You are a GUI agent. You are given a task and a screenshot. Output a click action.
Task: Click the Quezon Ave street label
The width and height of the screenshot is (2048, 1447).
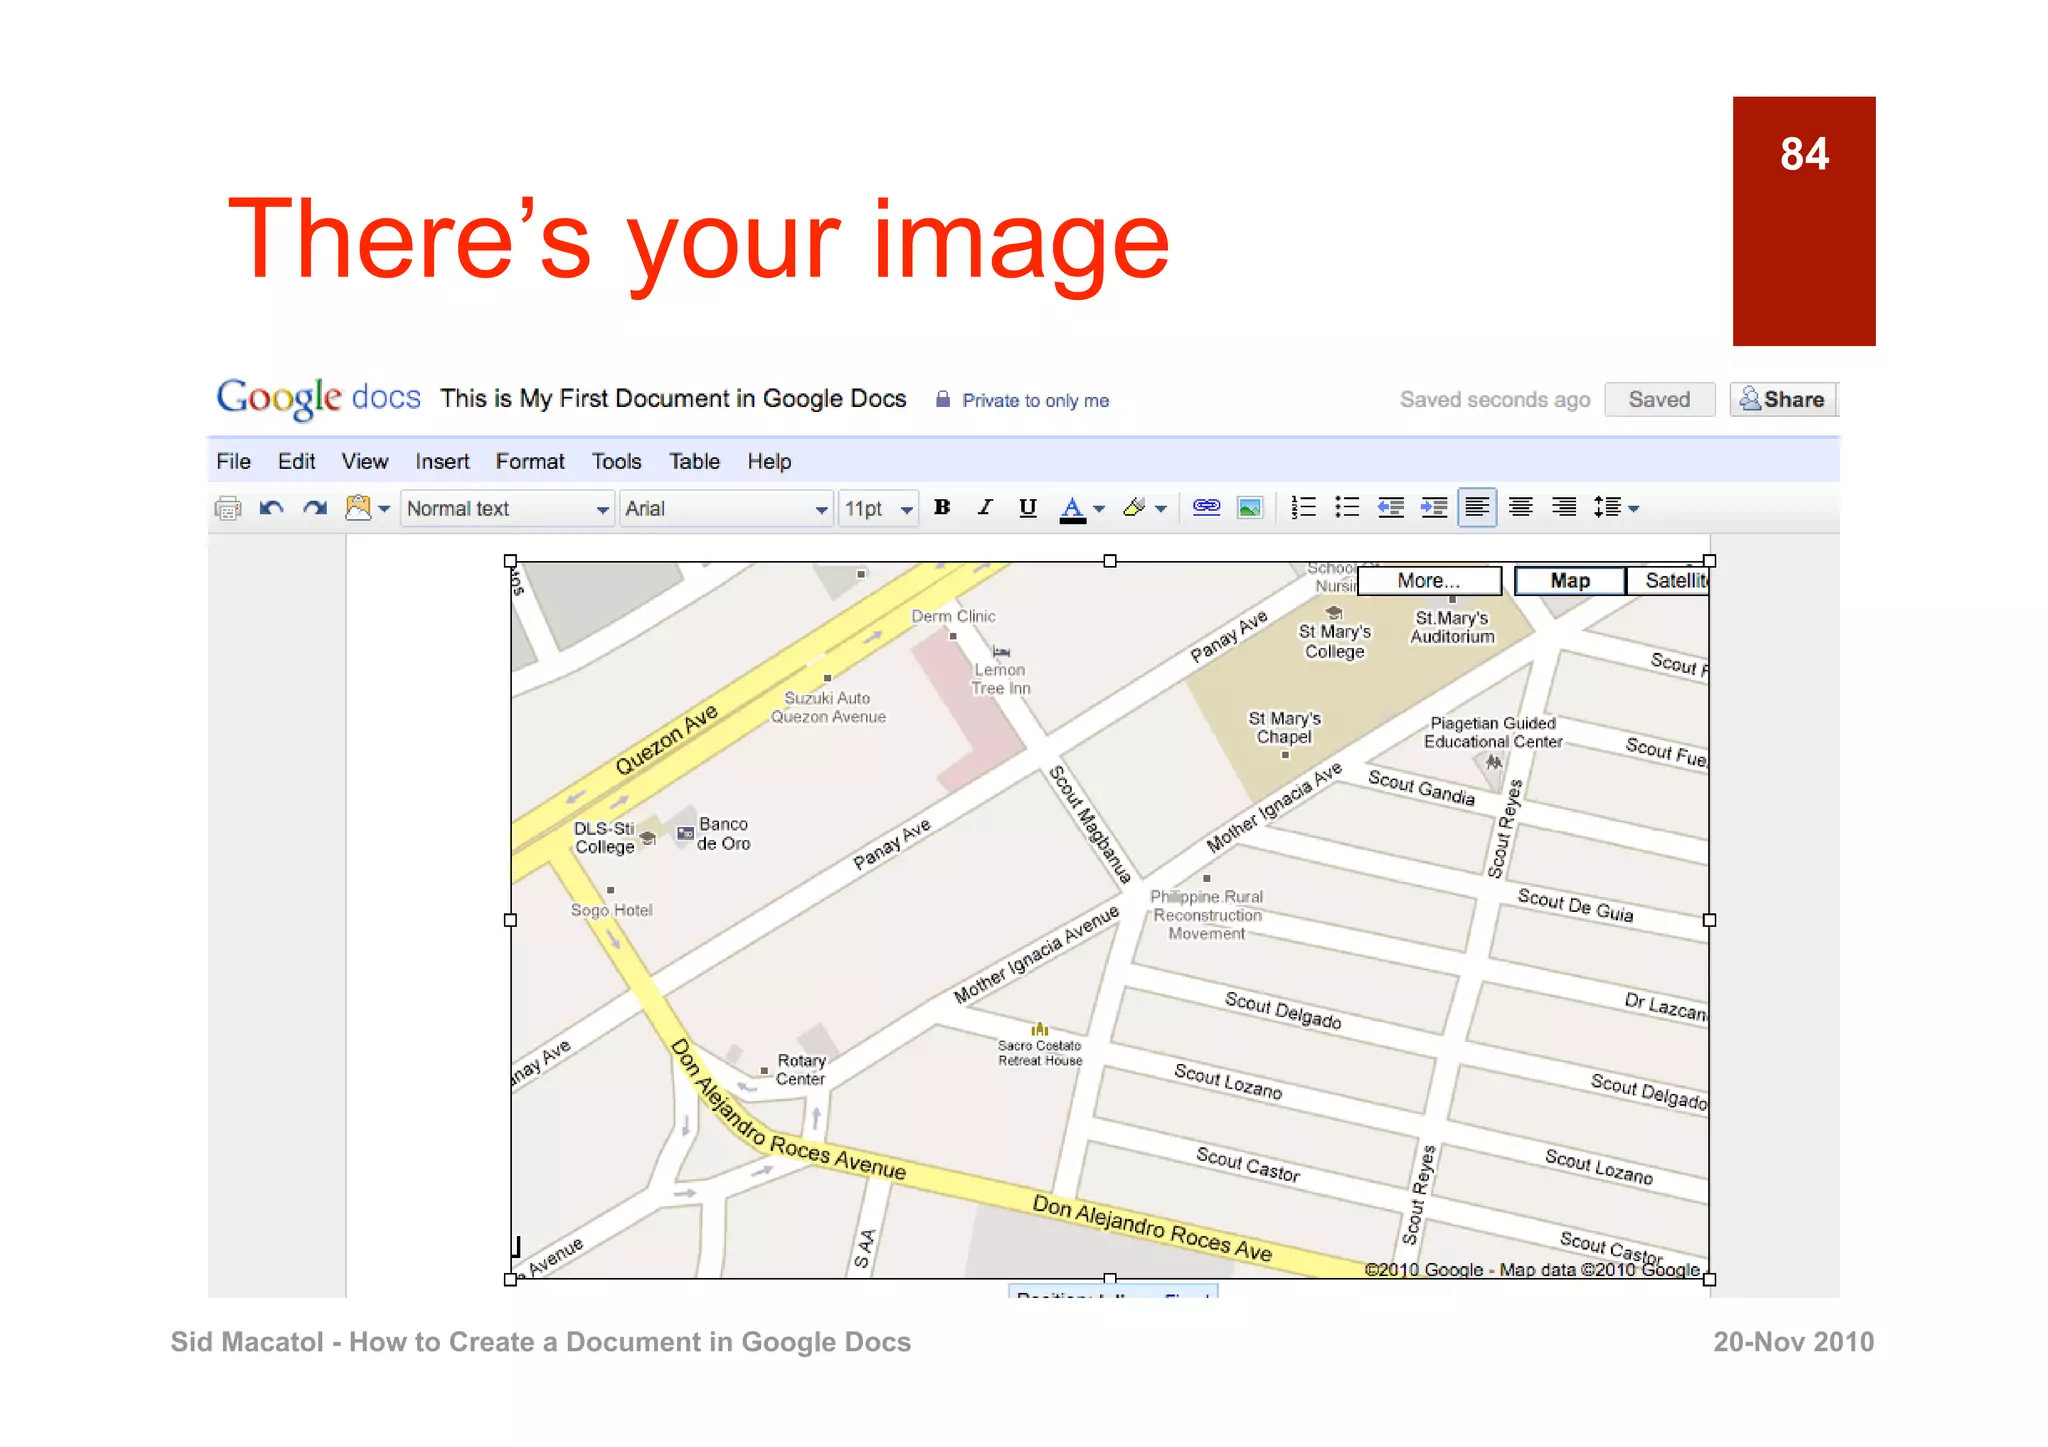coord(666,740)
